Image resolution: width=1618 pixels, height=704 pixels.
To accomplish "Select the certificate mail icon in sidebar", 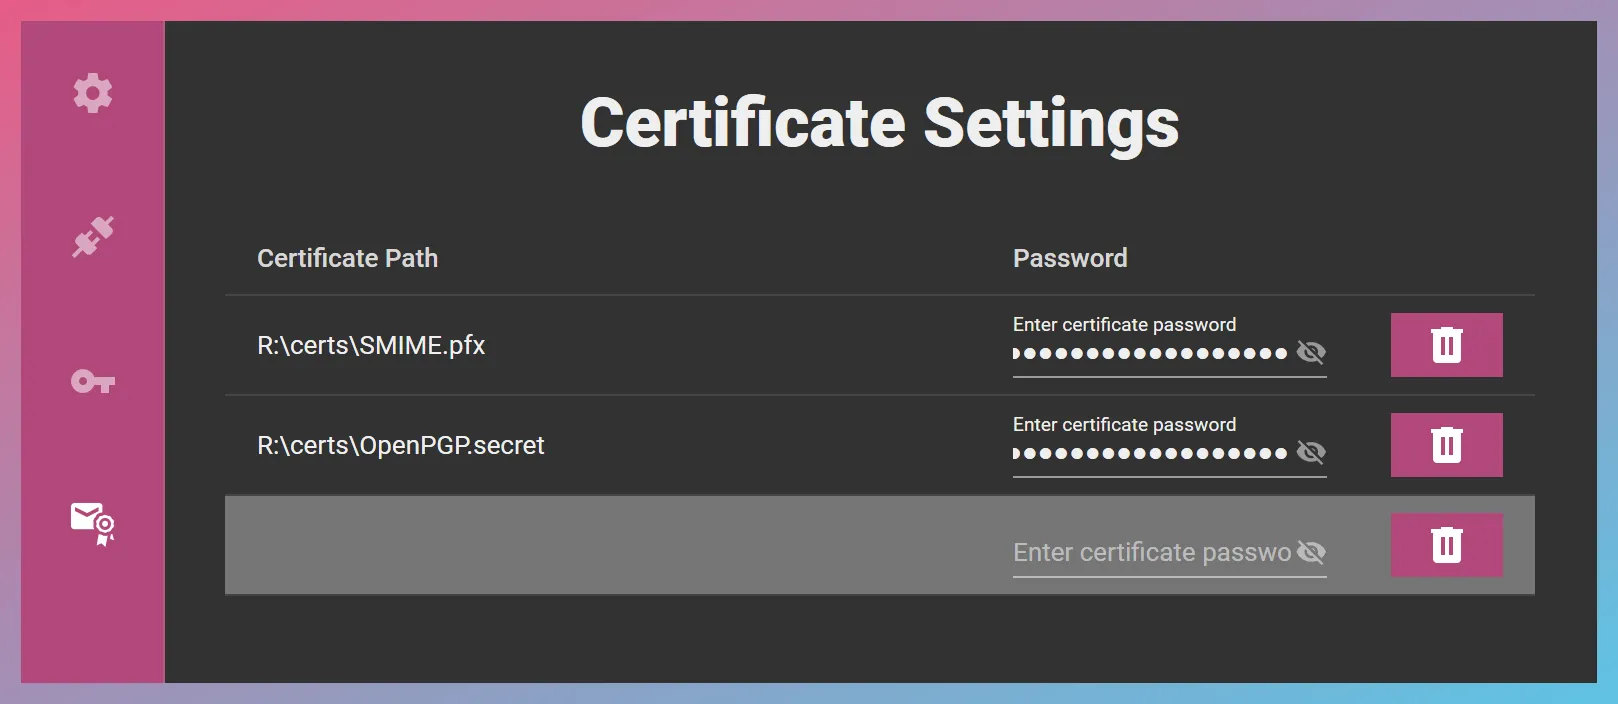I will click(92, 522).
